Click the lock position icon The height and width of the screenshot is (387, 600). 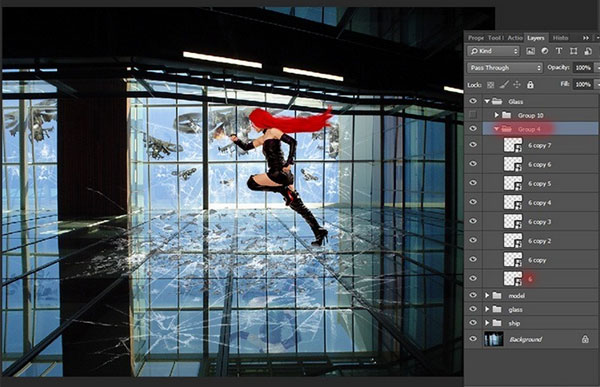[517, 85]
